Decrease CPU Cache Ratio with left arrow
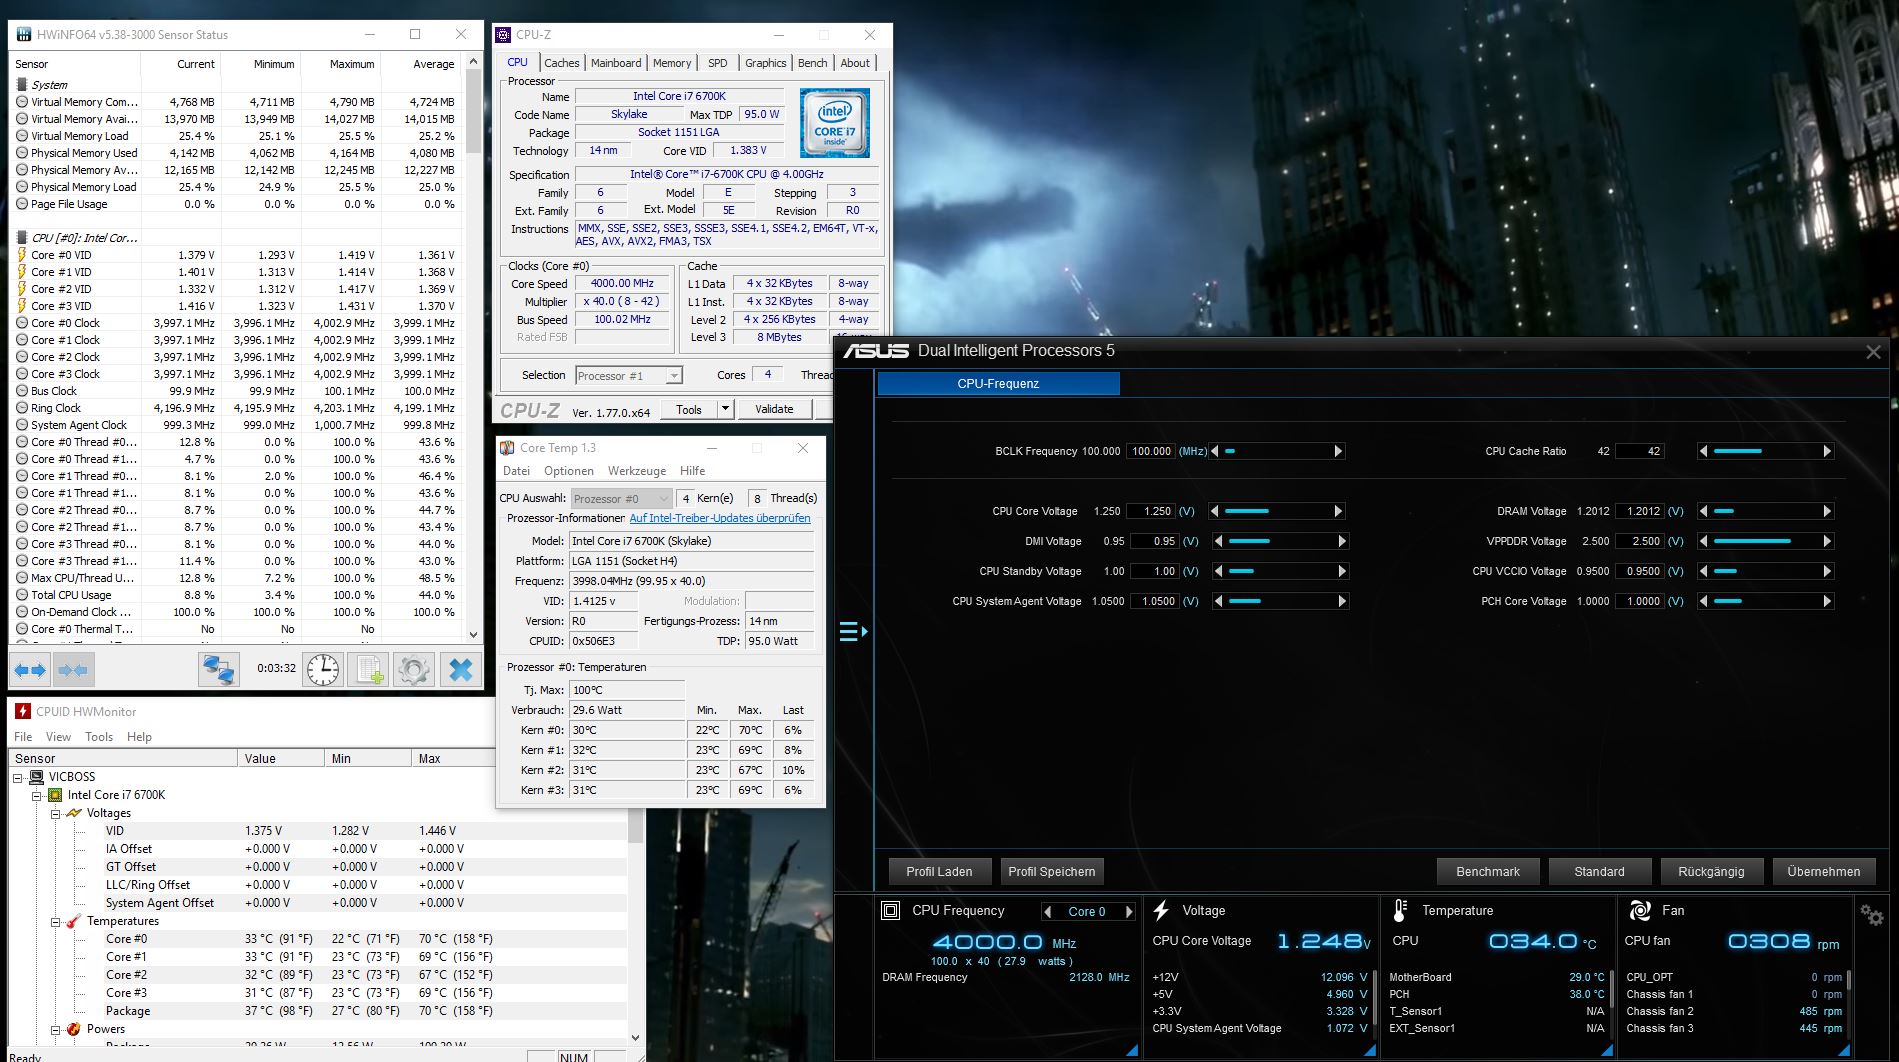This screenshot has width=1899, height=1062. click(1703, 451)
